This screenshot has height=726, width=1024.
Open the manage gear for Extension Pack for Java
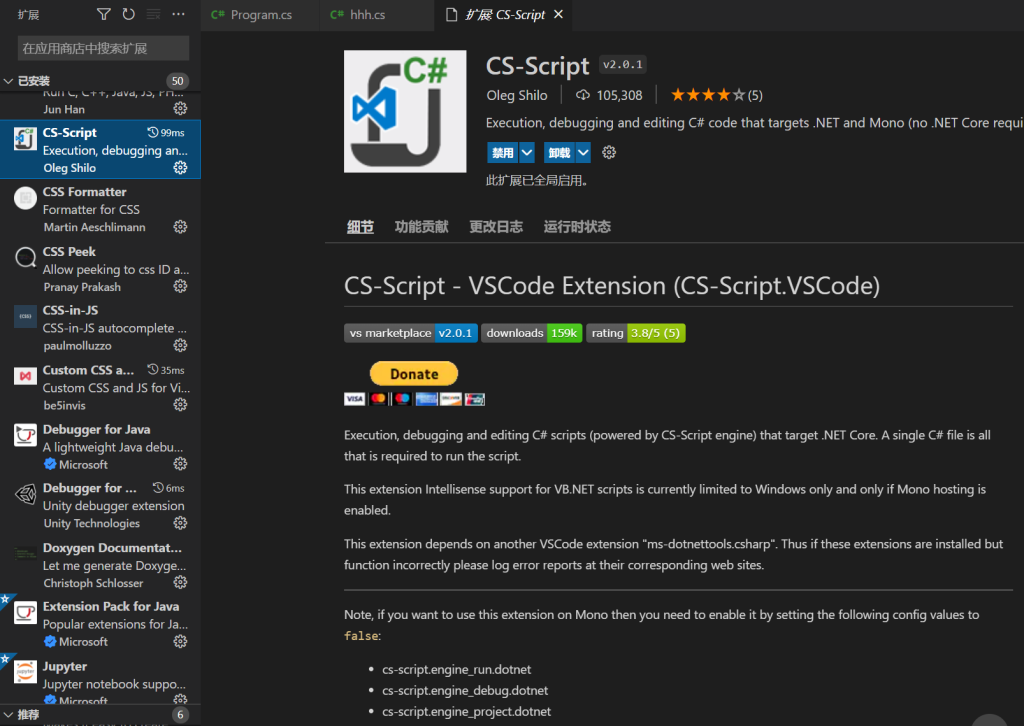coord(180,642)
